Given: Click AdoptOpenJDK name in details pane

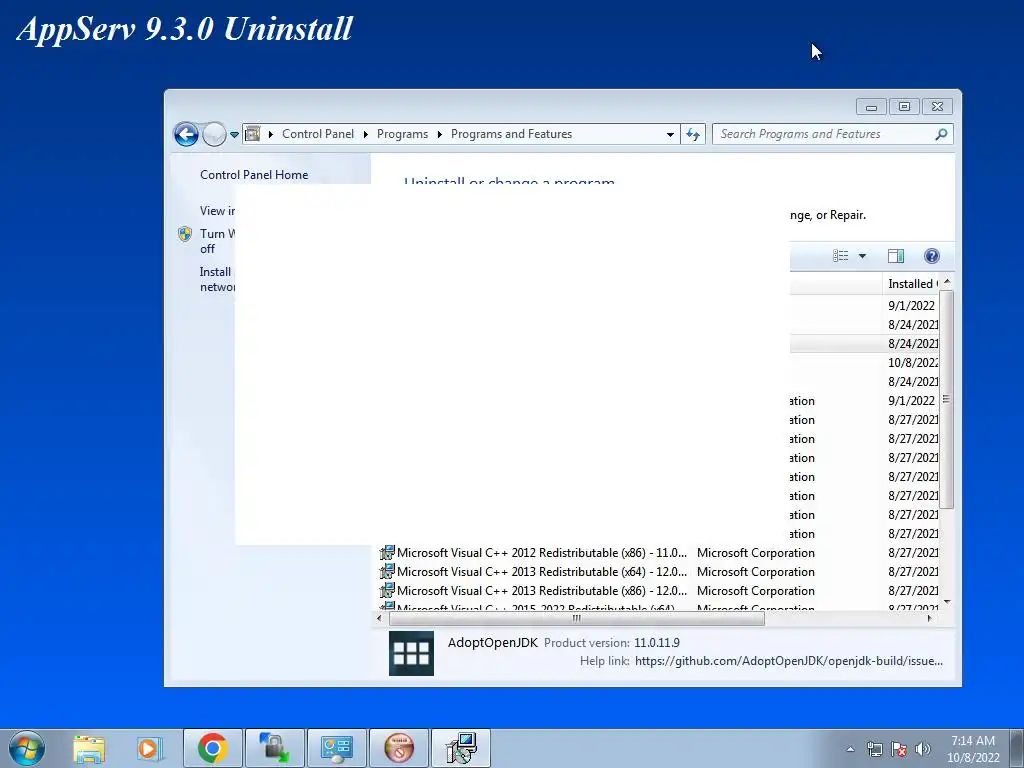Looking at the screenshot, I should pos(492,643).
